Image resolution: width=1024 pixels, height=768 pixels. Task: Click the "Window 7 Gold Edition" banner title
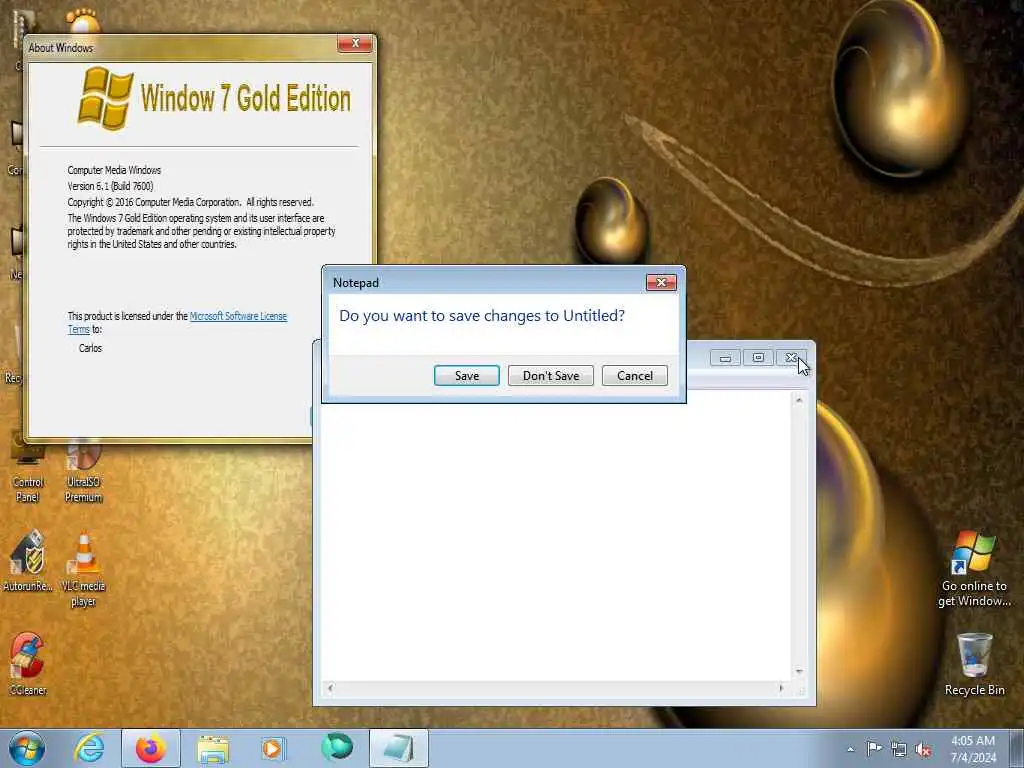click(x=246, y=99)
